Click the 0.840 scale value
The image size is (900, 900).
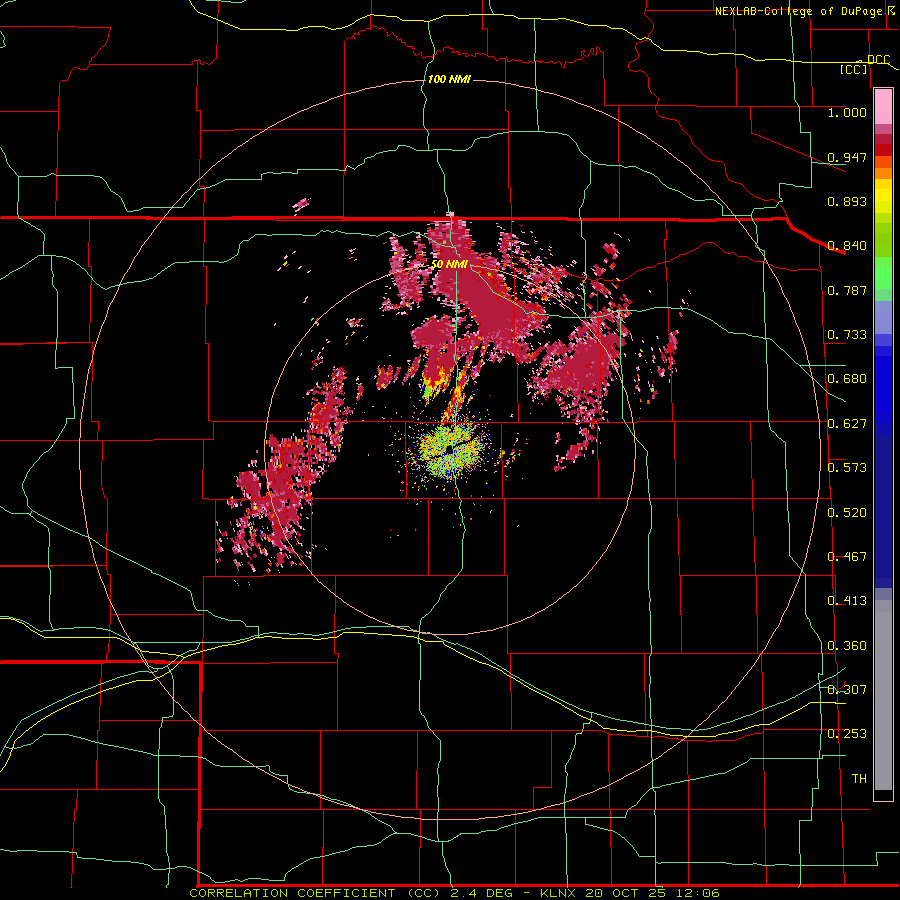[x=847, y=246]
